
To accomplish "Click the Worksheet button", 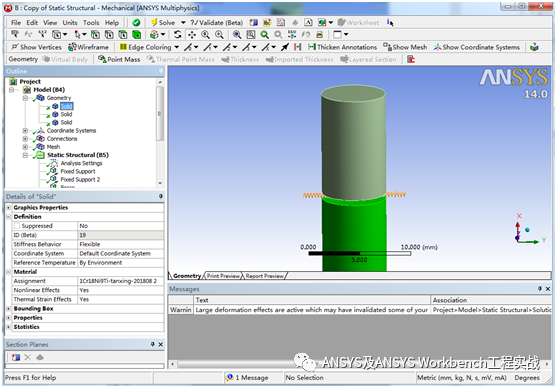I will coord(358,22).
